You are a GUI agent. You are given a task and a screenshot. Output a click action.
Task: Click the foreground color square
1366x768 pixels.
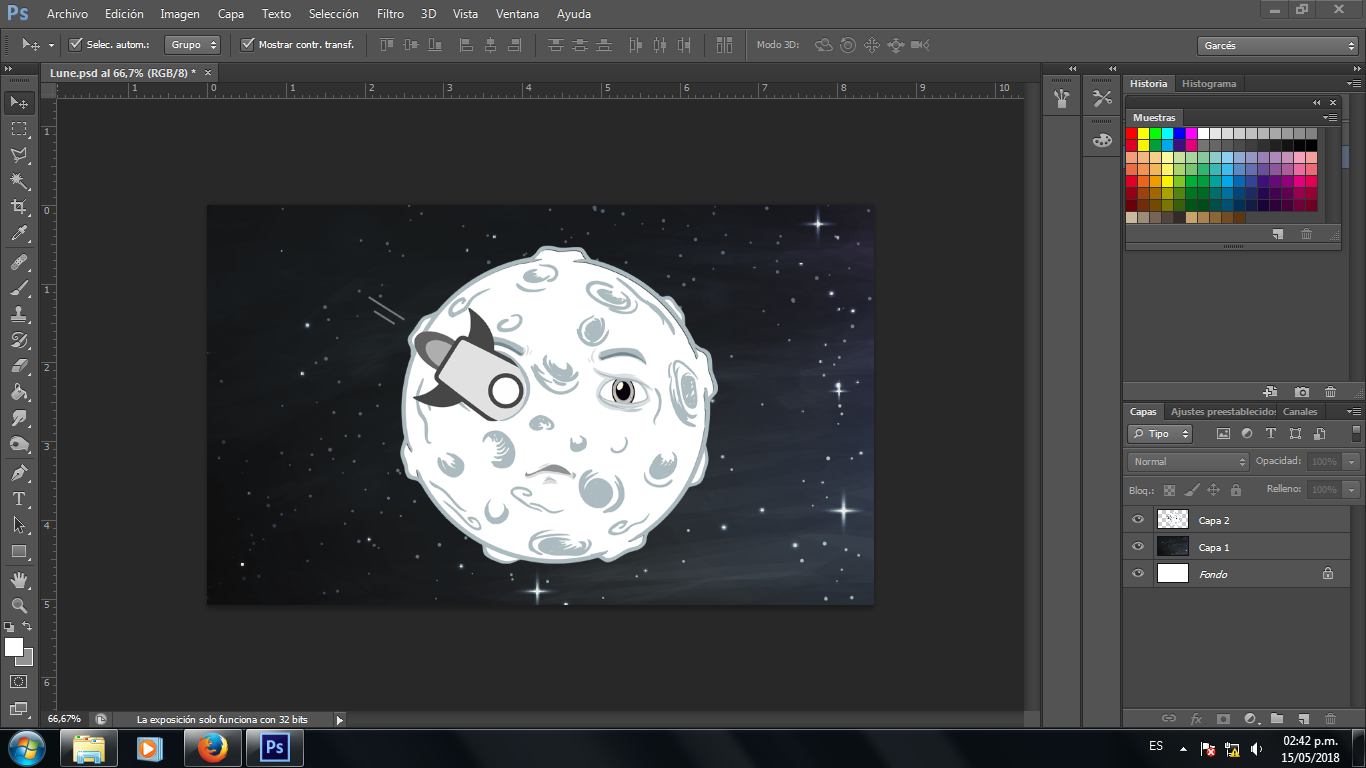pyautogui.click(x=14, y=647)
